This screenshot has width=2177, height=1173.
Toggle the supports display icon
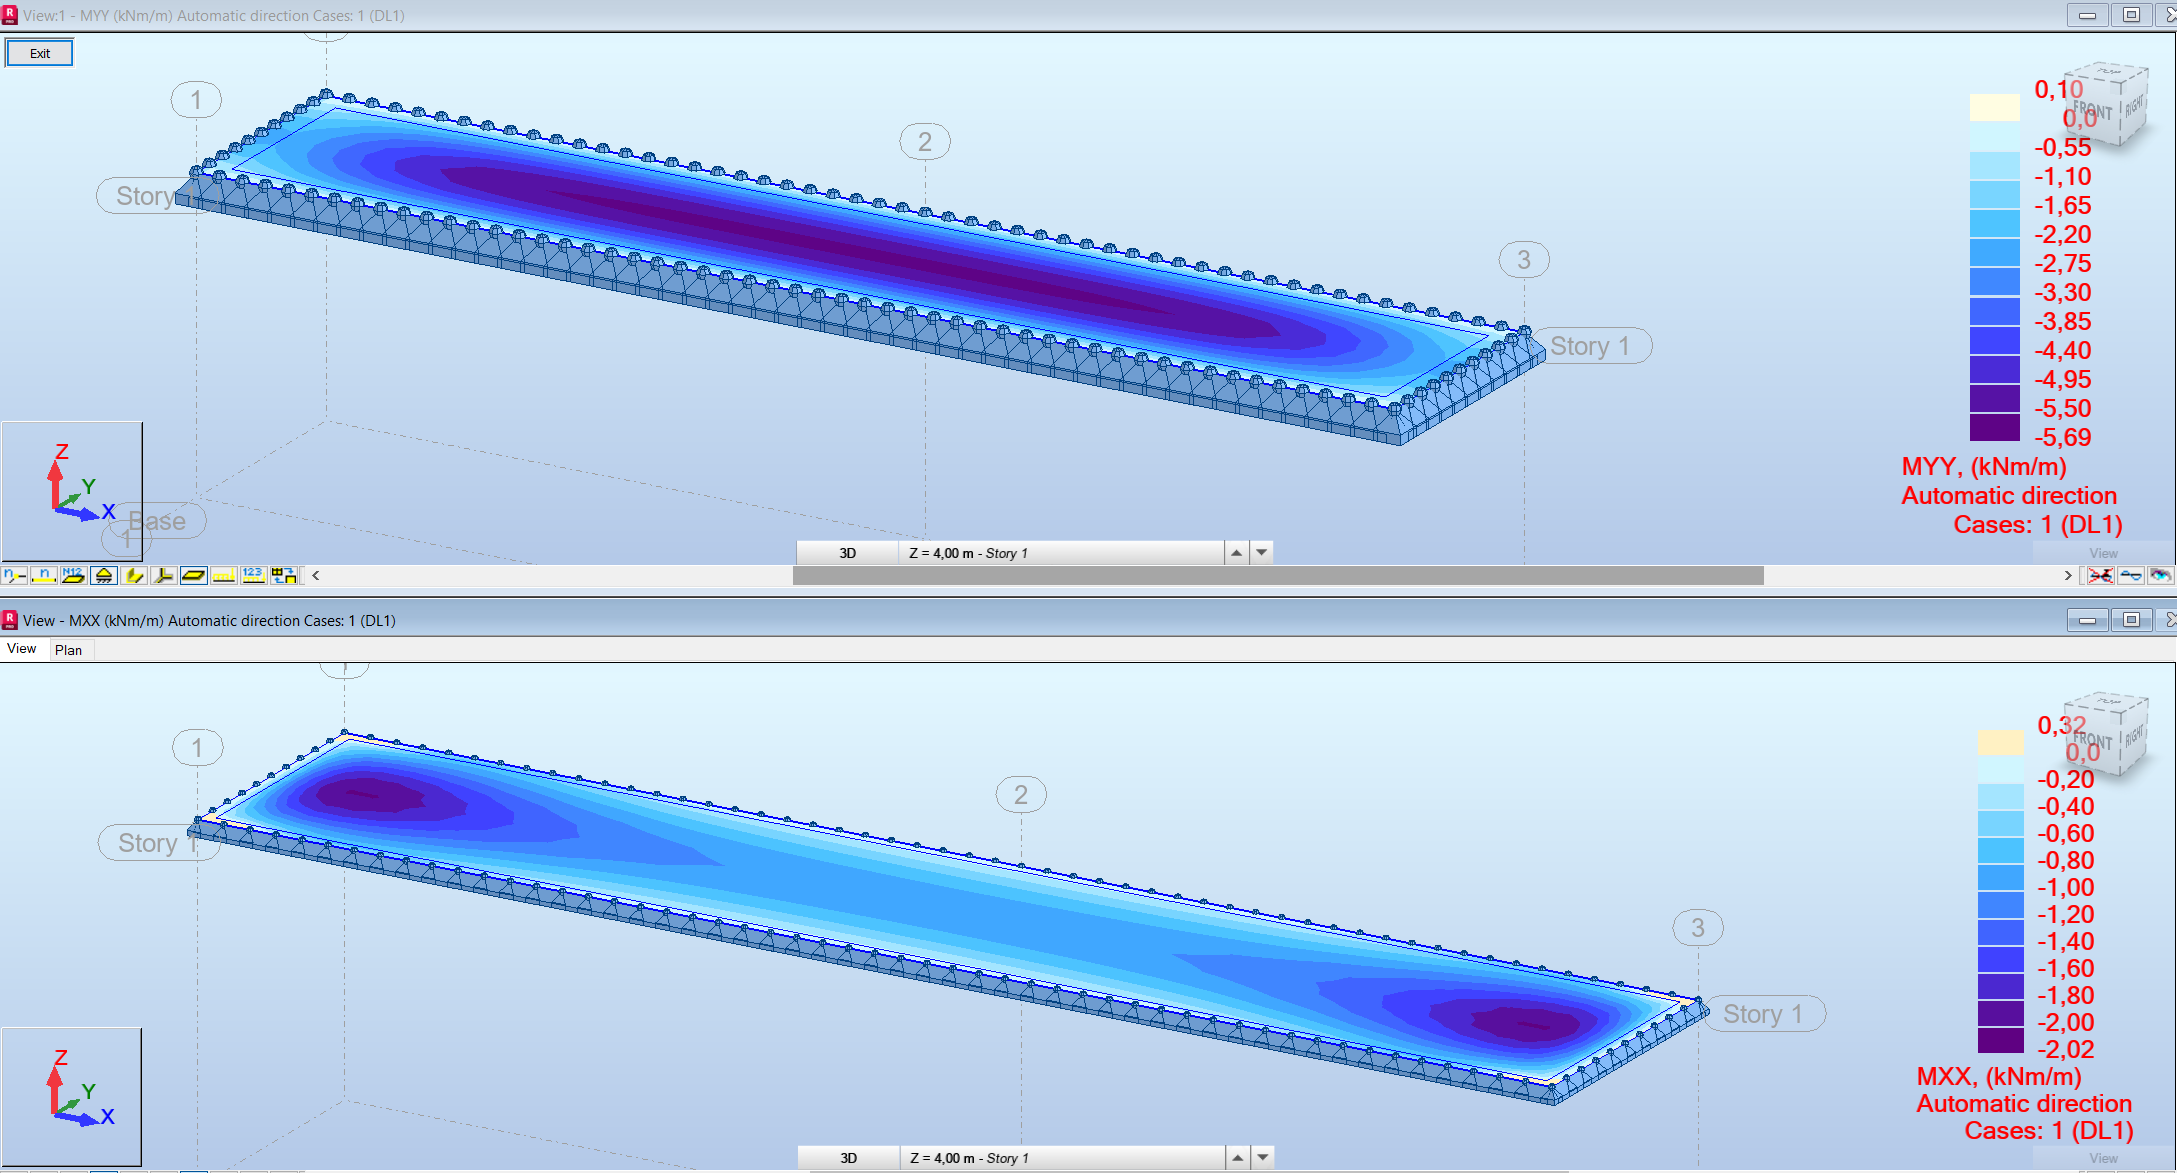tap(103, 575)
